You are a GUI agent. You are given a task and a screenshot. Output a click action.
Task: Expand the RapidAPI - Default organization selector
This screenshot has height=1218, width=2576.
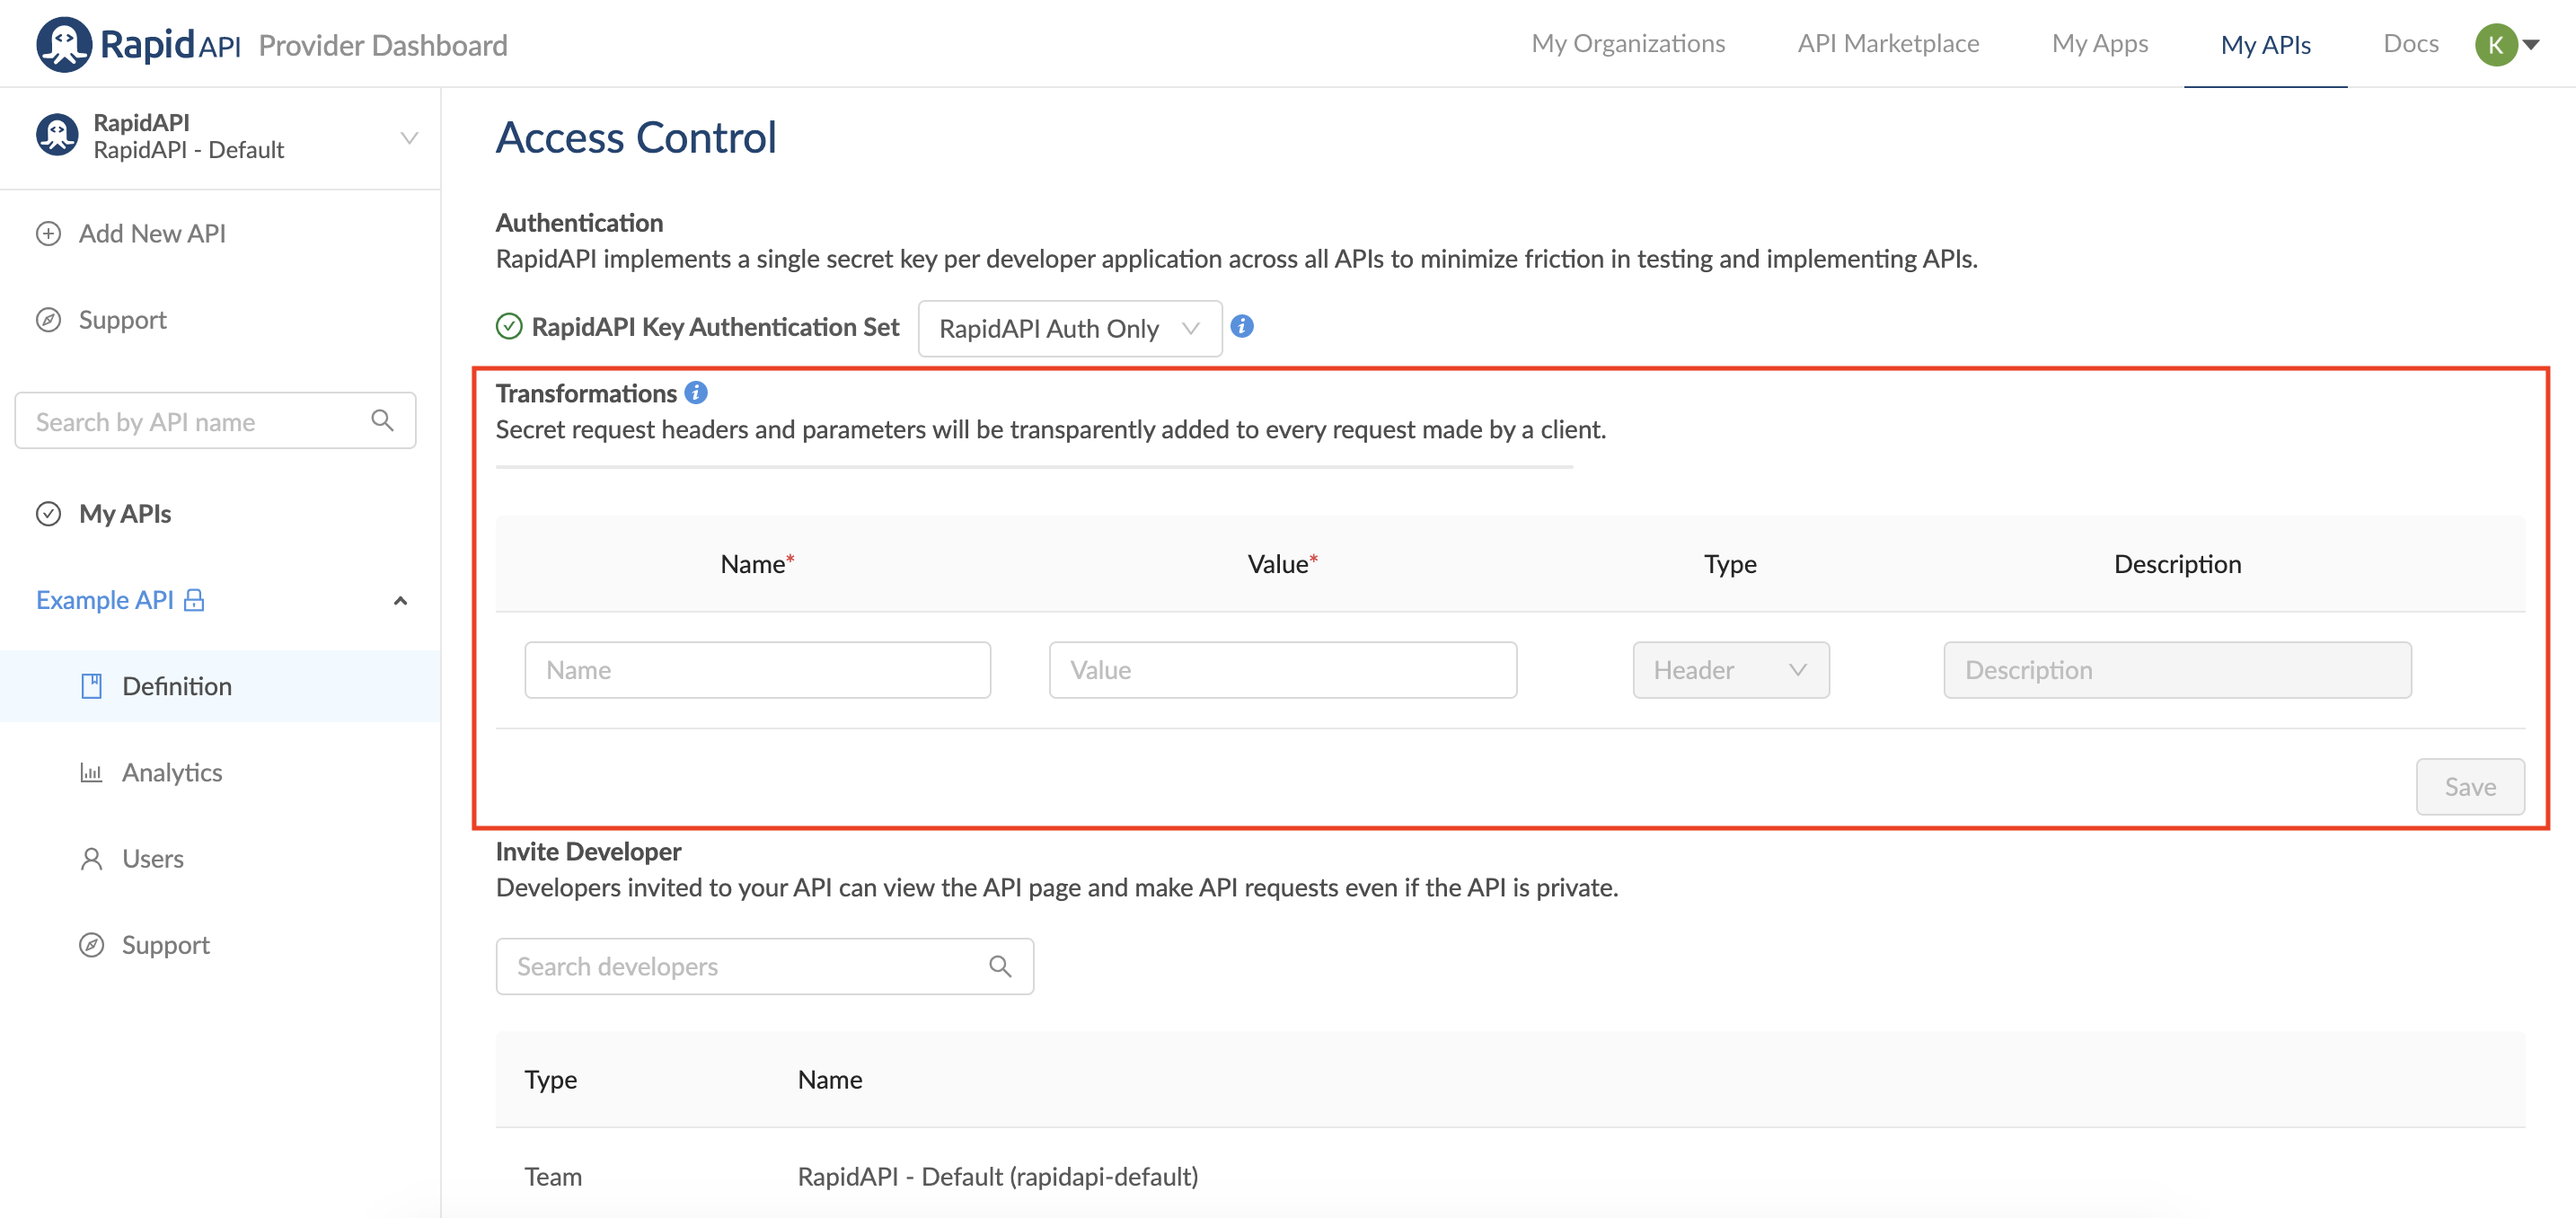coord(408,137)
